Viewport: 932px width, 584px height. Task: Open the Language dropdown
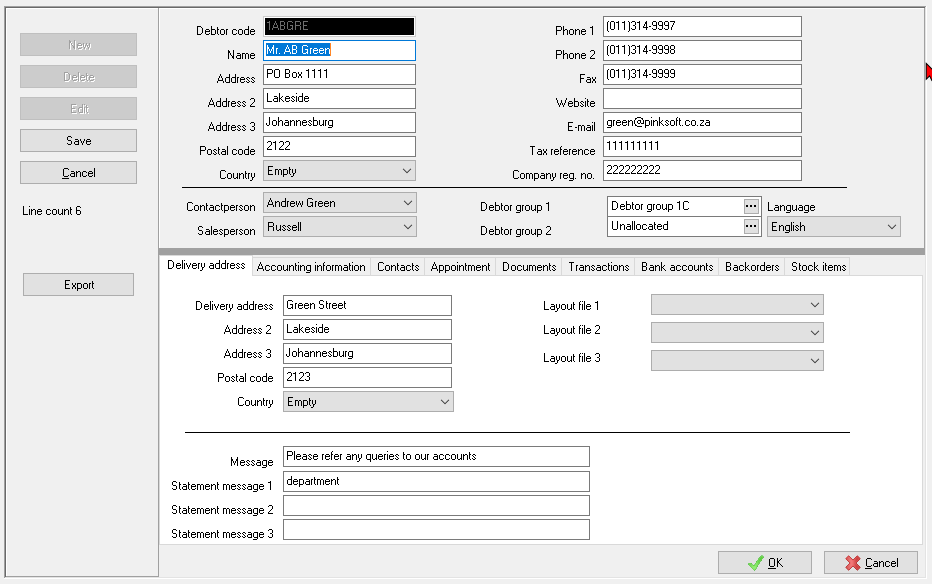click(x=833, y=227)
